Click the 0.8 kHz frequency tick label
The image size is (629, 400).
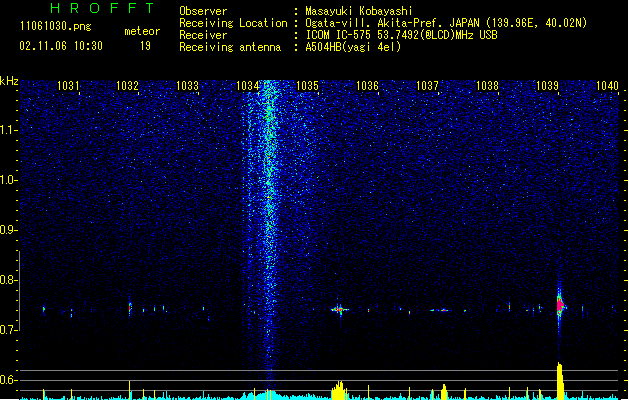coord(9,280)
